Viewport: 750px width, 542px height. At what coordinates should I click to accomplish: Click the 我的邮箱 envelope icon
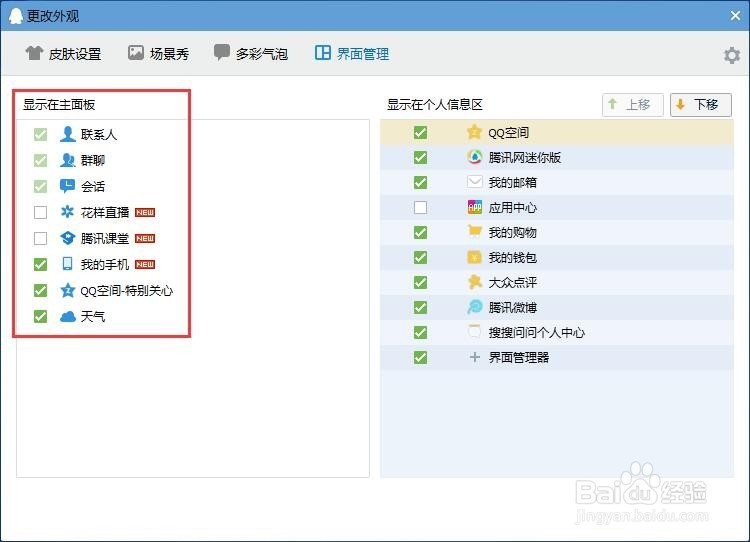coord(474,182)
